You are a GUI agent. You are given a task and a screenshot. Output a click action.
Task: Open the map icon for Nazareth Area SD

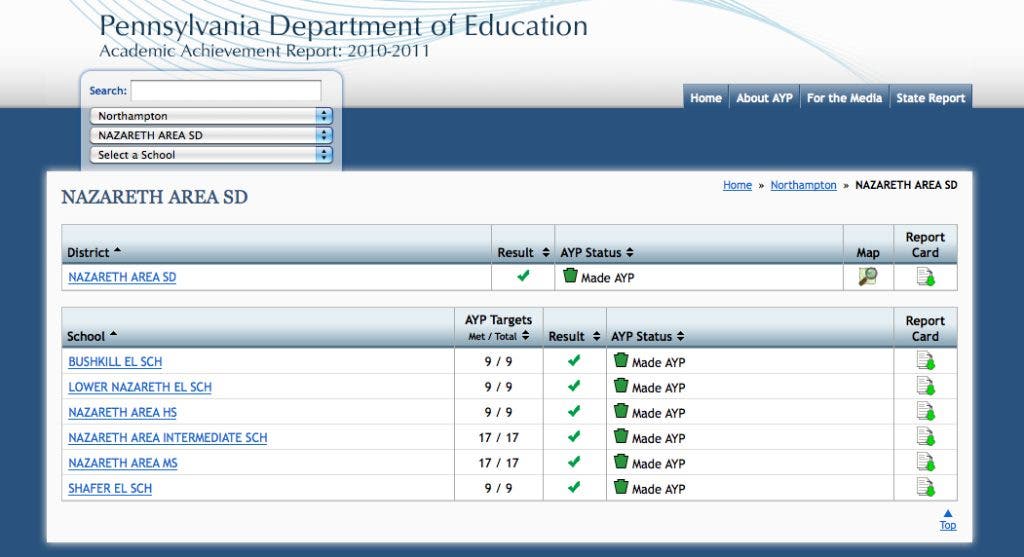click(x=868, y=277)
